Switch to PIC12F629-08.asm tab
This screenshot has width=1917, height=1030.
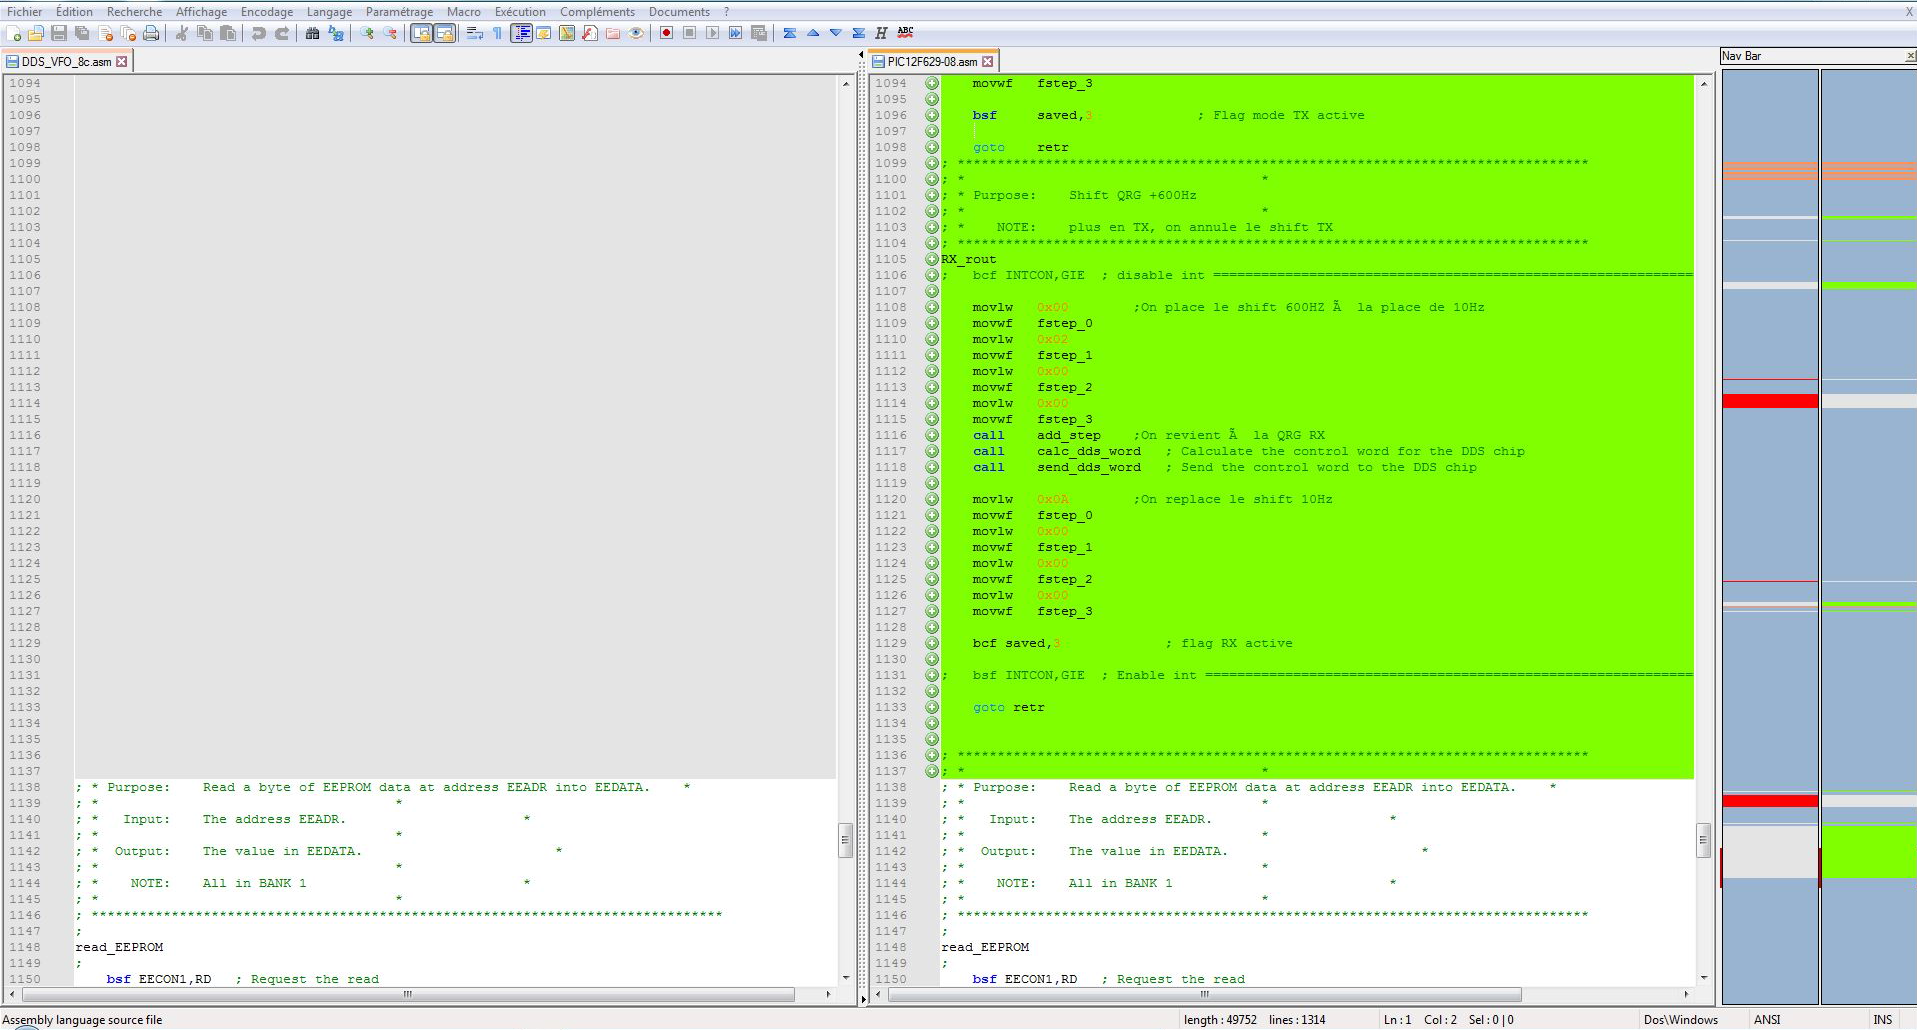click(932, 62)
